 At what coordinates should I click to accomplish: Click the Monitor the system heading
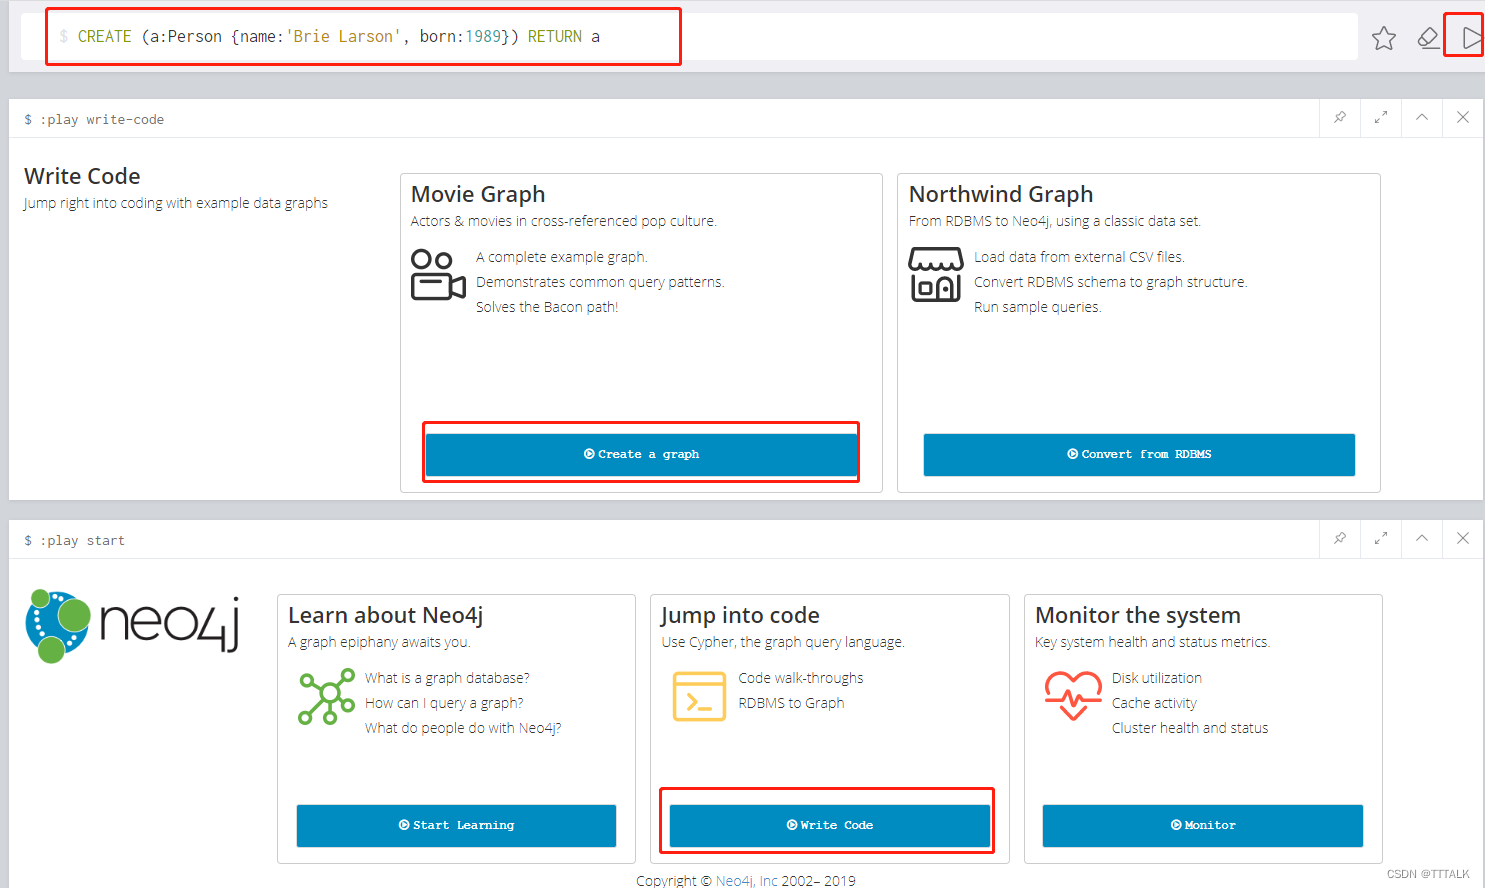[x=1138, y=615]
